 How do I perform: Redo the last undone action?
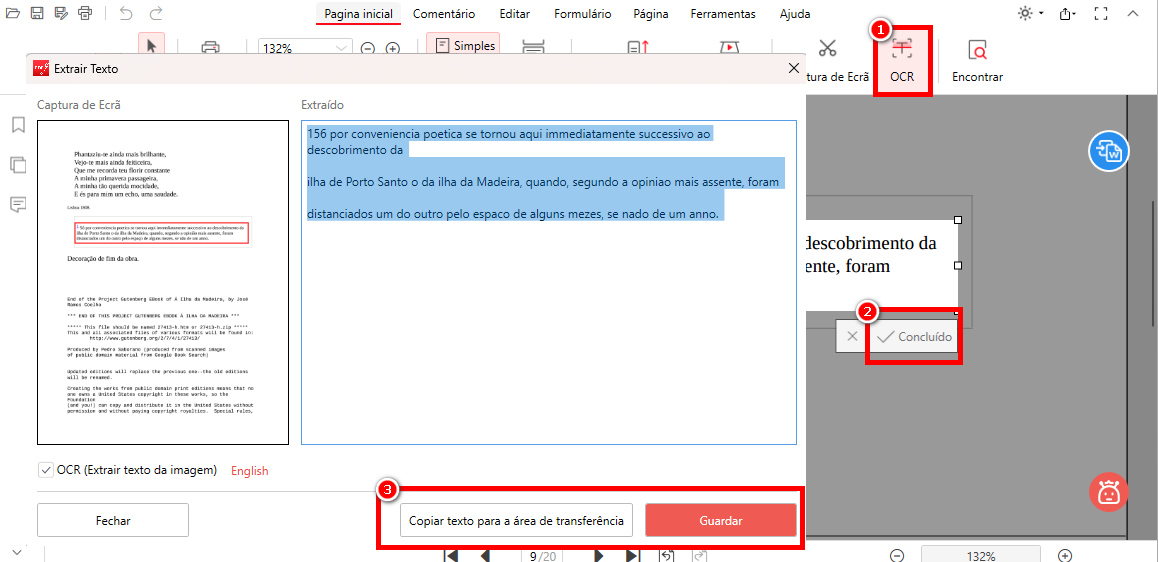tap(156, 13)
